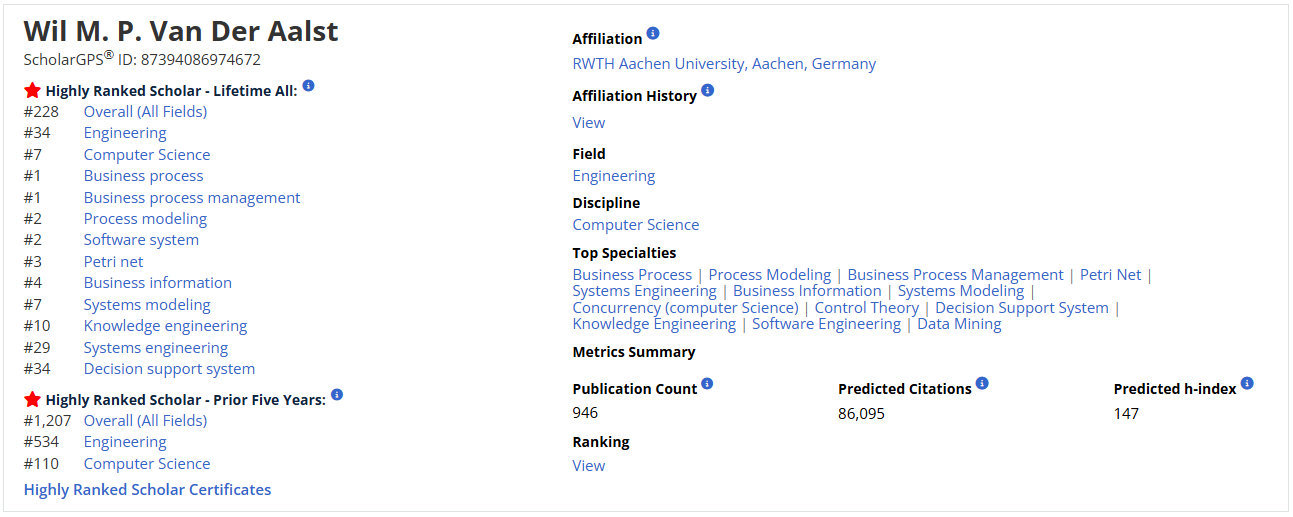Open info icon beside Affiliation History
The image size is (1293, 517).
(708, 90)
